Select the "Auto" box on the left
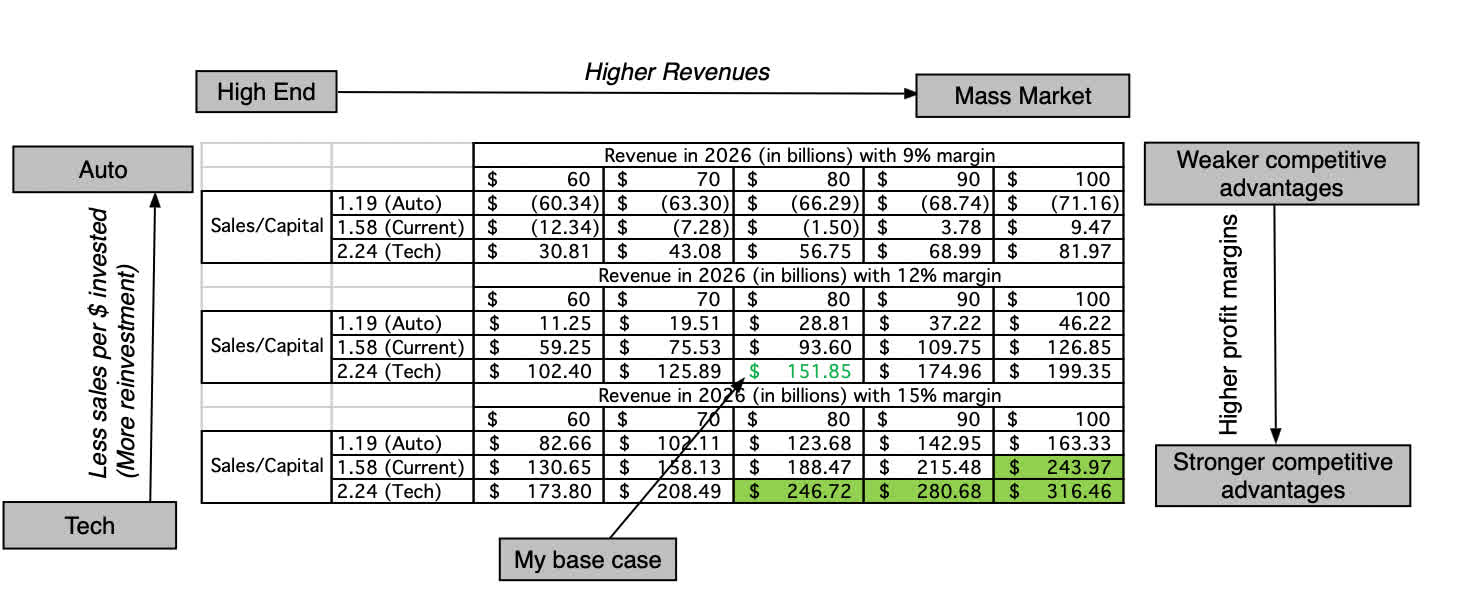The height and width of the screenshot is (596, 1468). click(x=101, y=168)
